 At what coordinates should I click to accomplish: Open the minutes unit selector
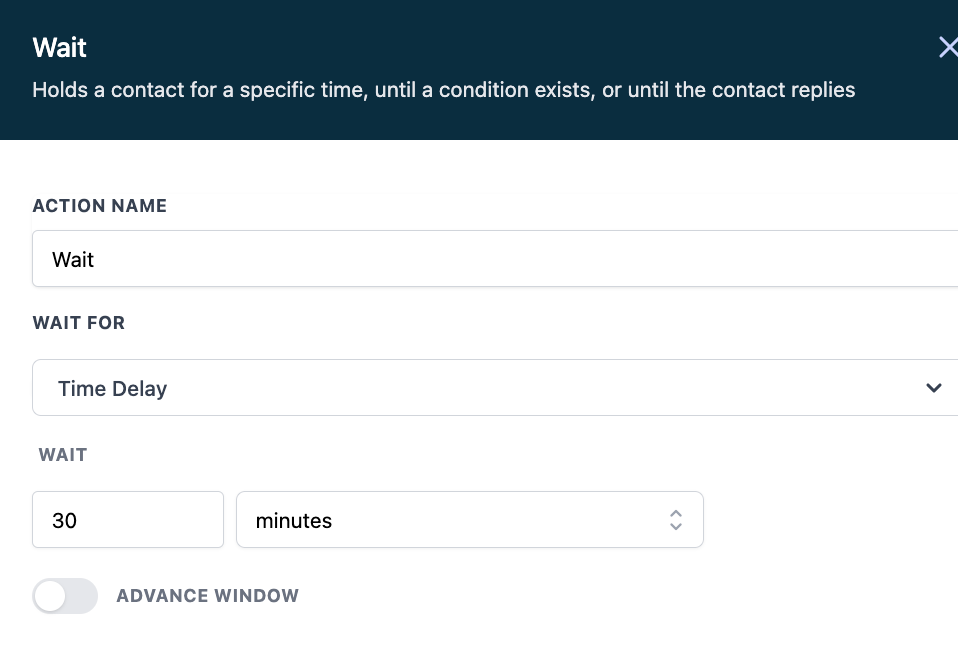(469, 520)
